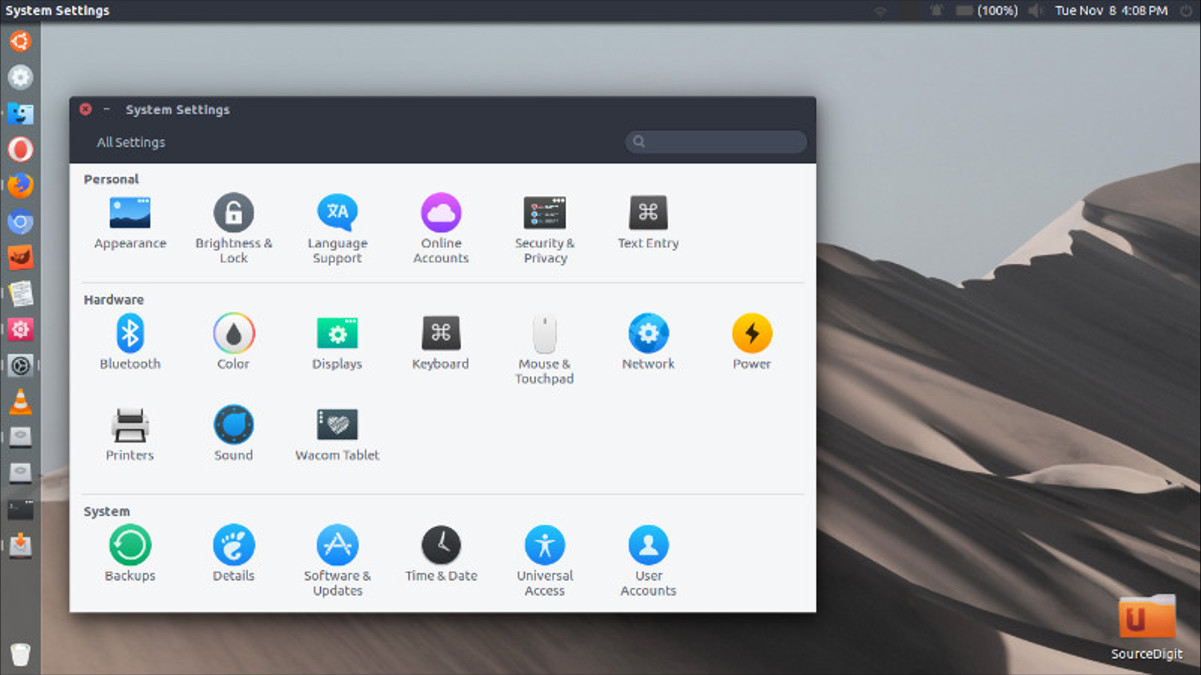Click the settings search field
This screenshot has height=675, width=1201.
click(x=716, y=142)
